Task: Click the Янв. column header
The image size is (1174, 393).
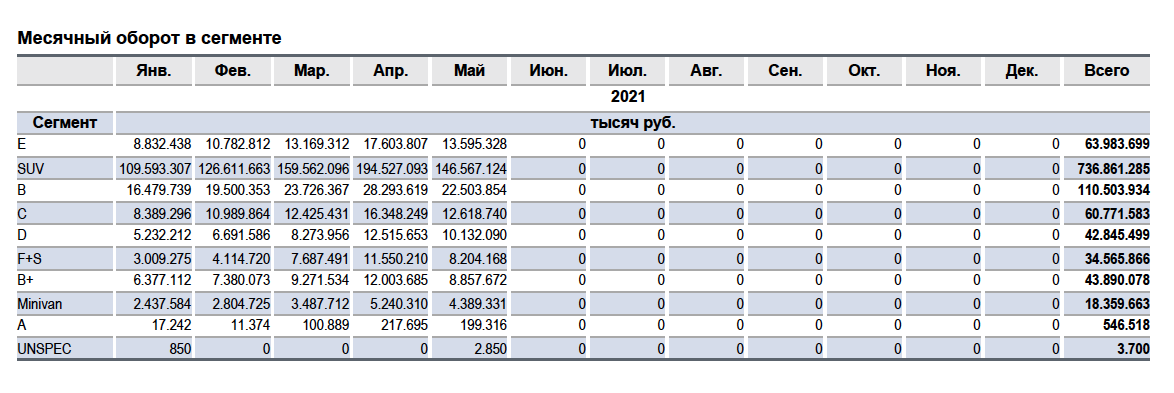Action: tap(153, 71)
